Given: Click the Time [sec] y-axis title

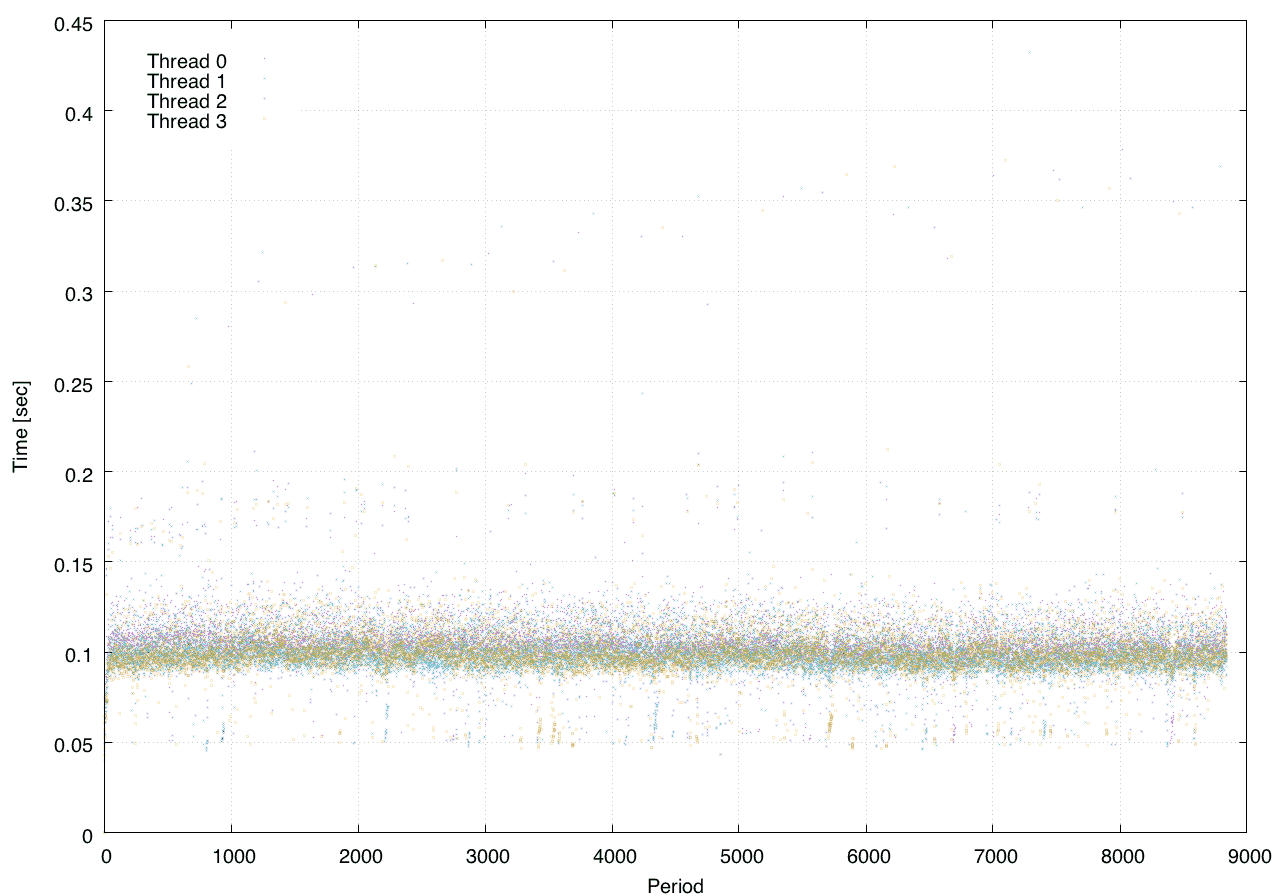Looking at the screenshot, I should pos(21,427).
